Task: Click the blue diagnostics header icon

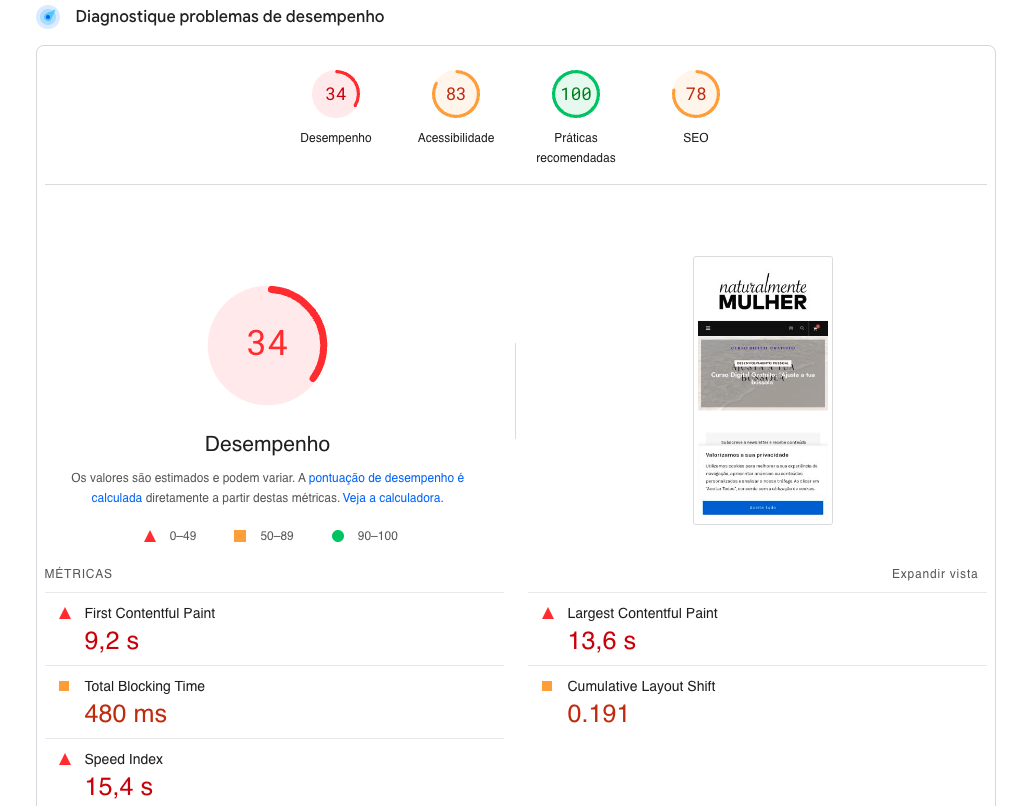Action: pyautogui.click(x=47, y=17)
